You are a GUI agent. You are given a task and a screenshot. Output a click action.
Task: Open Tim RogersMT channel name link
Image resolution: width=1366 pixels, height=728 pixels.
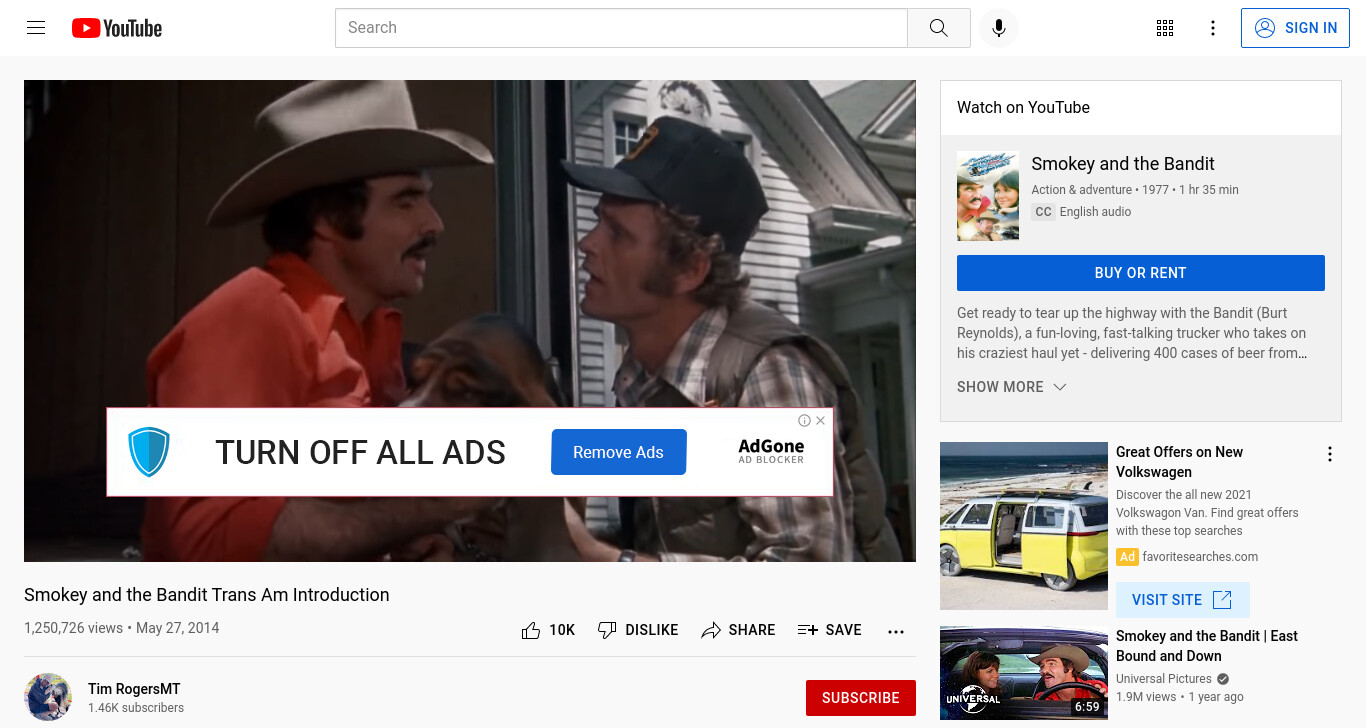[134, 689]
